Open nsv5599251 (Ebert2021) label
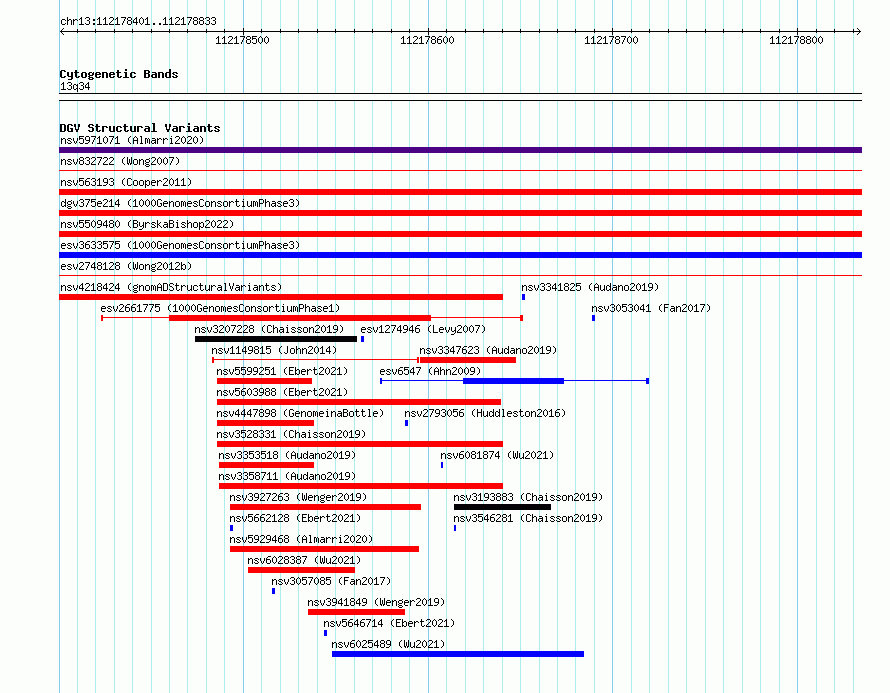Screen dimensions: 890x693 coord(282,371)
